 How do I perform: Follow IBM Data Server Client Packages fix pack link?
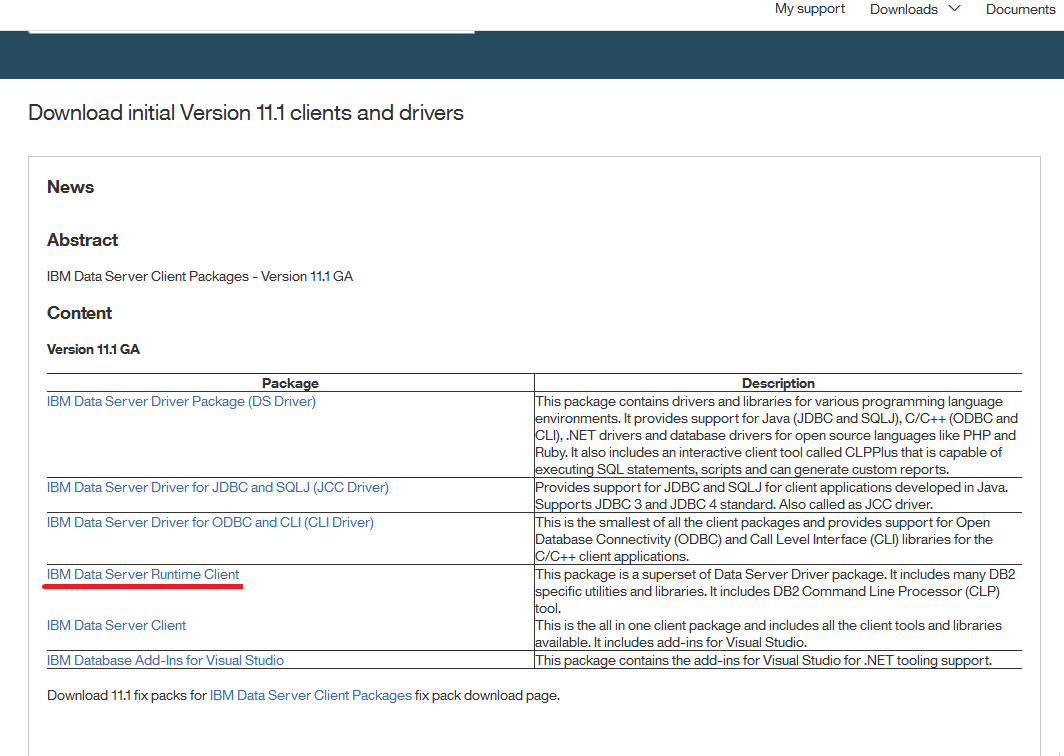(311, 696)
